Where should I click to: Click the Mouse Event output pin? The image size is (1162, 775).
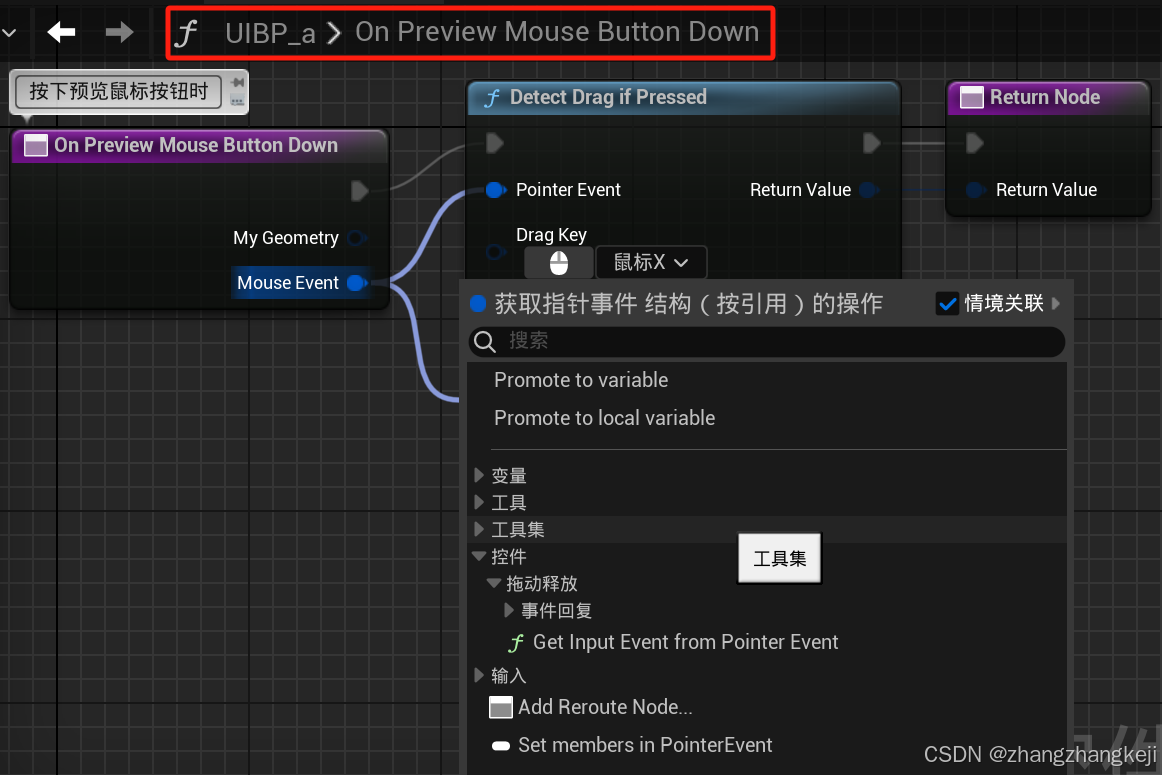tap(356, 282)
